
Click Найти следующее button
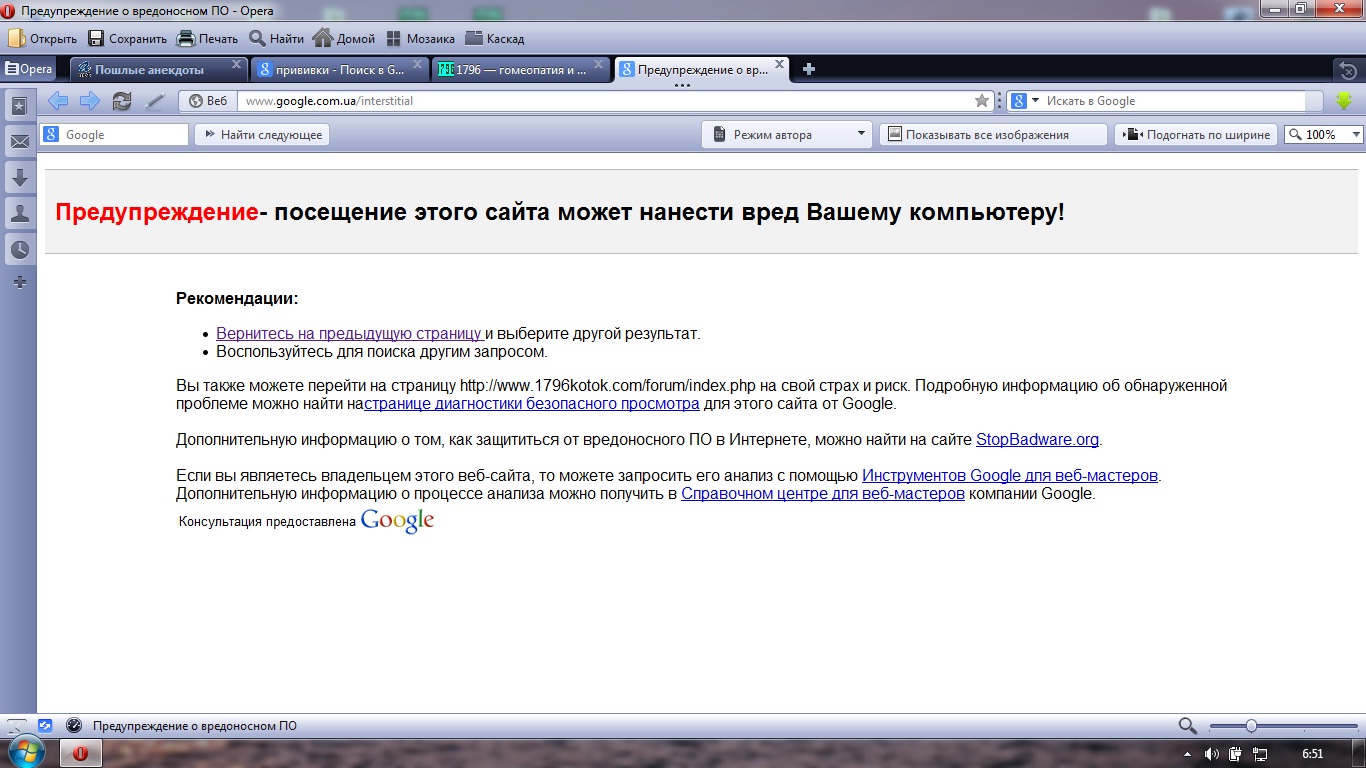coord(262,134)
